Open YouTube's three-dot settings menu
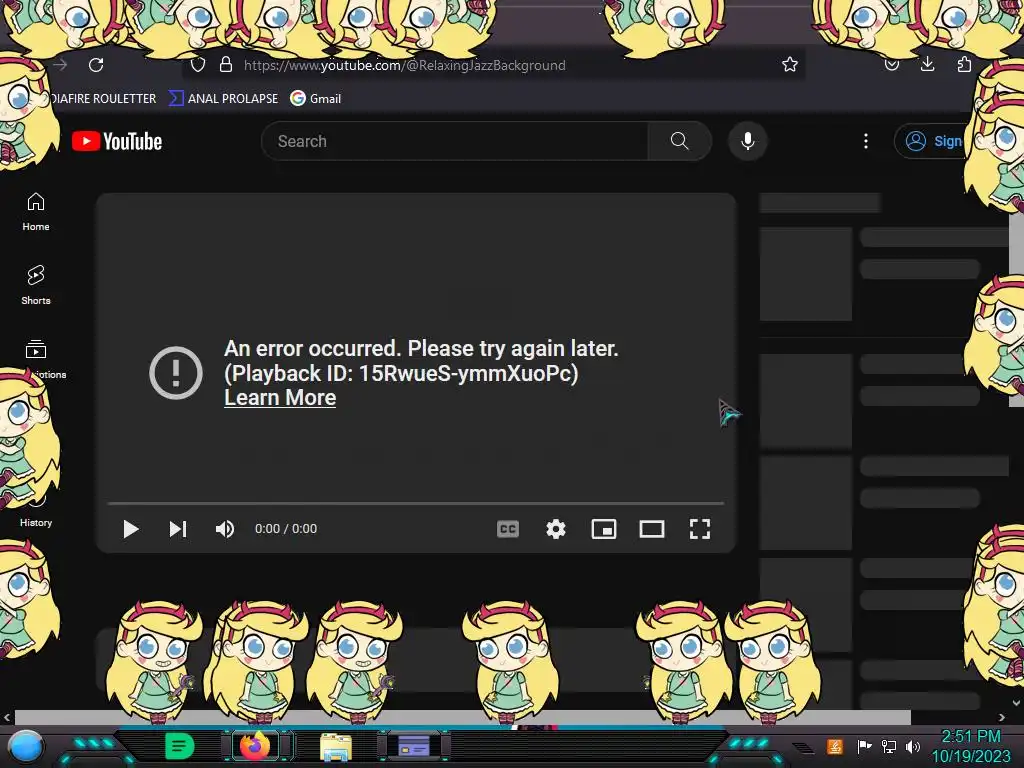Image resolution: width=1024 pixels, height=768 pixels. (866, 141)
